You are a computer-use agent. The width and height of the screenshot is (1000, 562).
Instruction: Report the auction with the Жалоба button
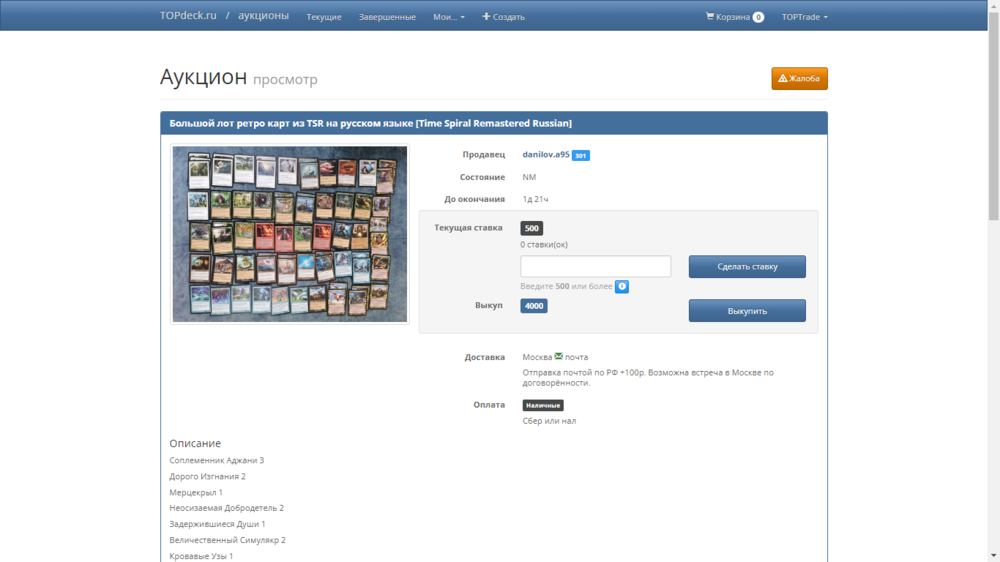coord(799,78)
